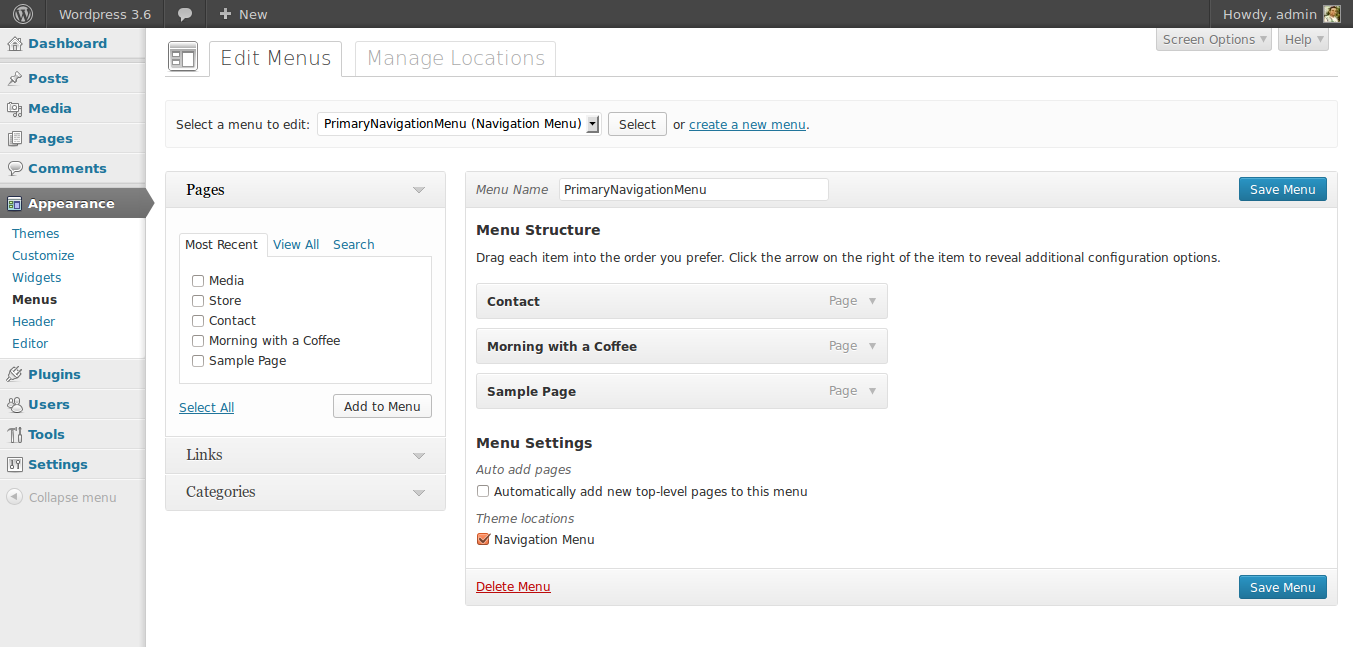1353x647 pixels.
Task: Open the Menus submenu item
Action: click(34, 299)
